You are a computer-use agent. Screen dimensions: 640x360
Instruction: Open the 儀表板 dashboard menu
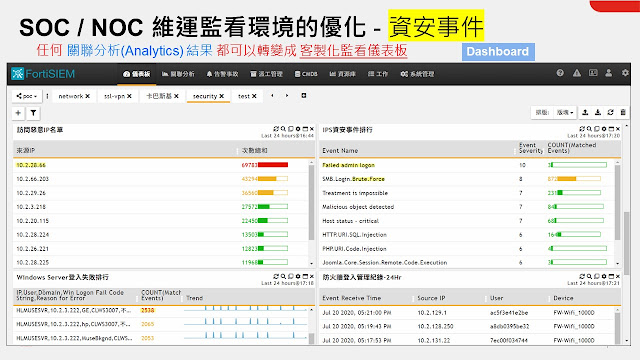[x=137, y=74]
